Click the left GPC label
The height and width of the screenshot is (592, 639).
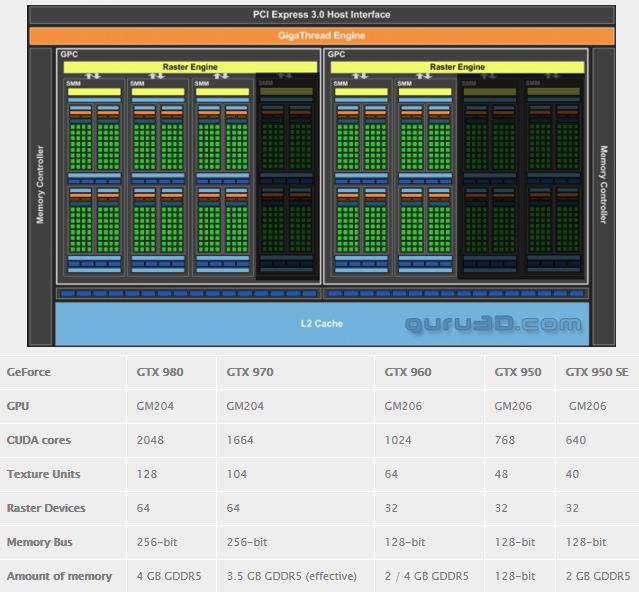(x=69, y=55)
